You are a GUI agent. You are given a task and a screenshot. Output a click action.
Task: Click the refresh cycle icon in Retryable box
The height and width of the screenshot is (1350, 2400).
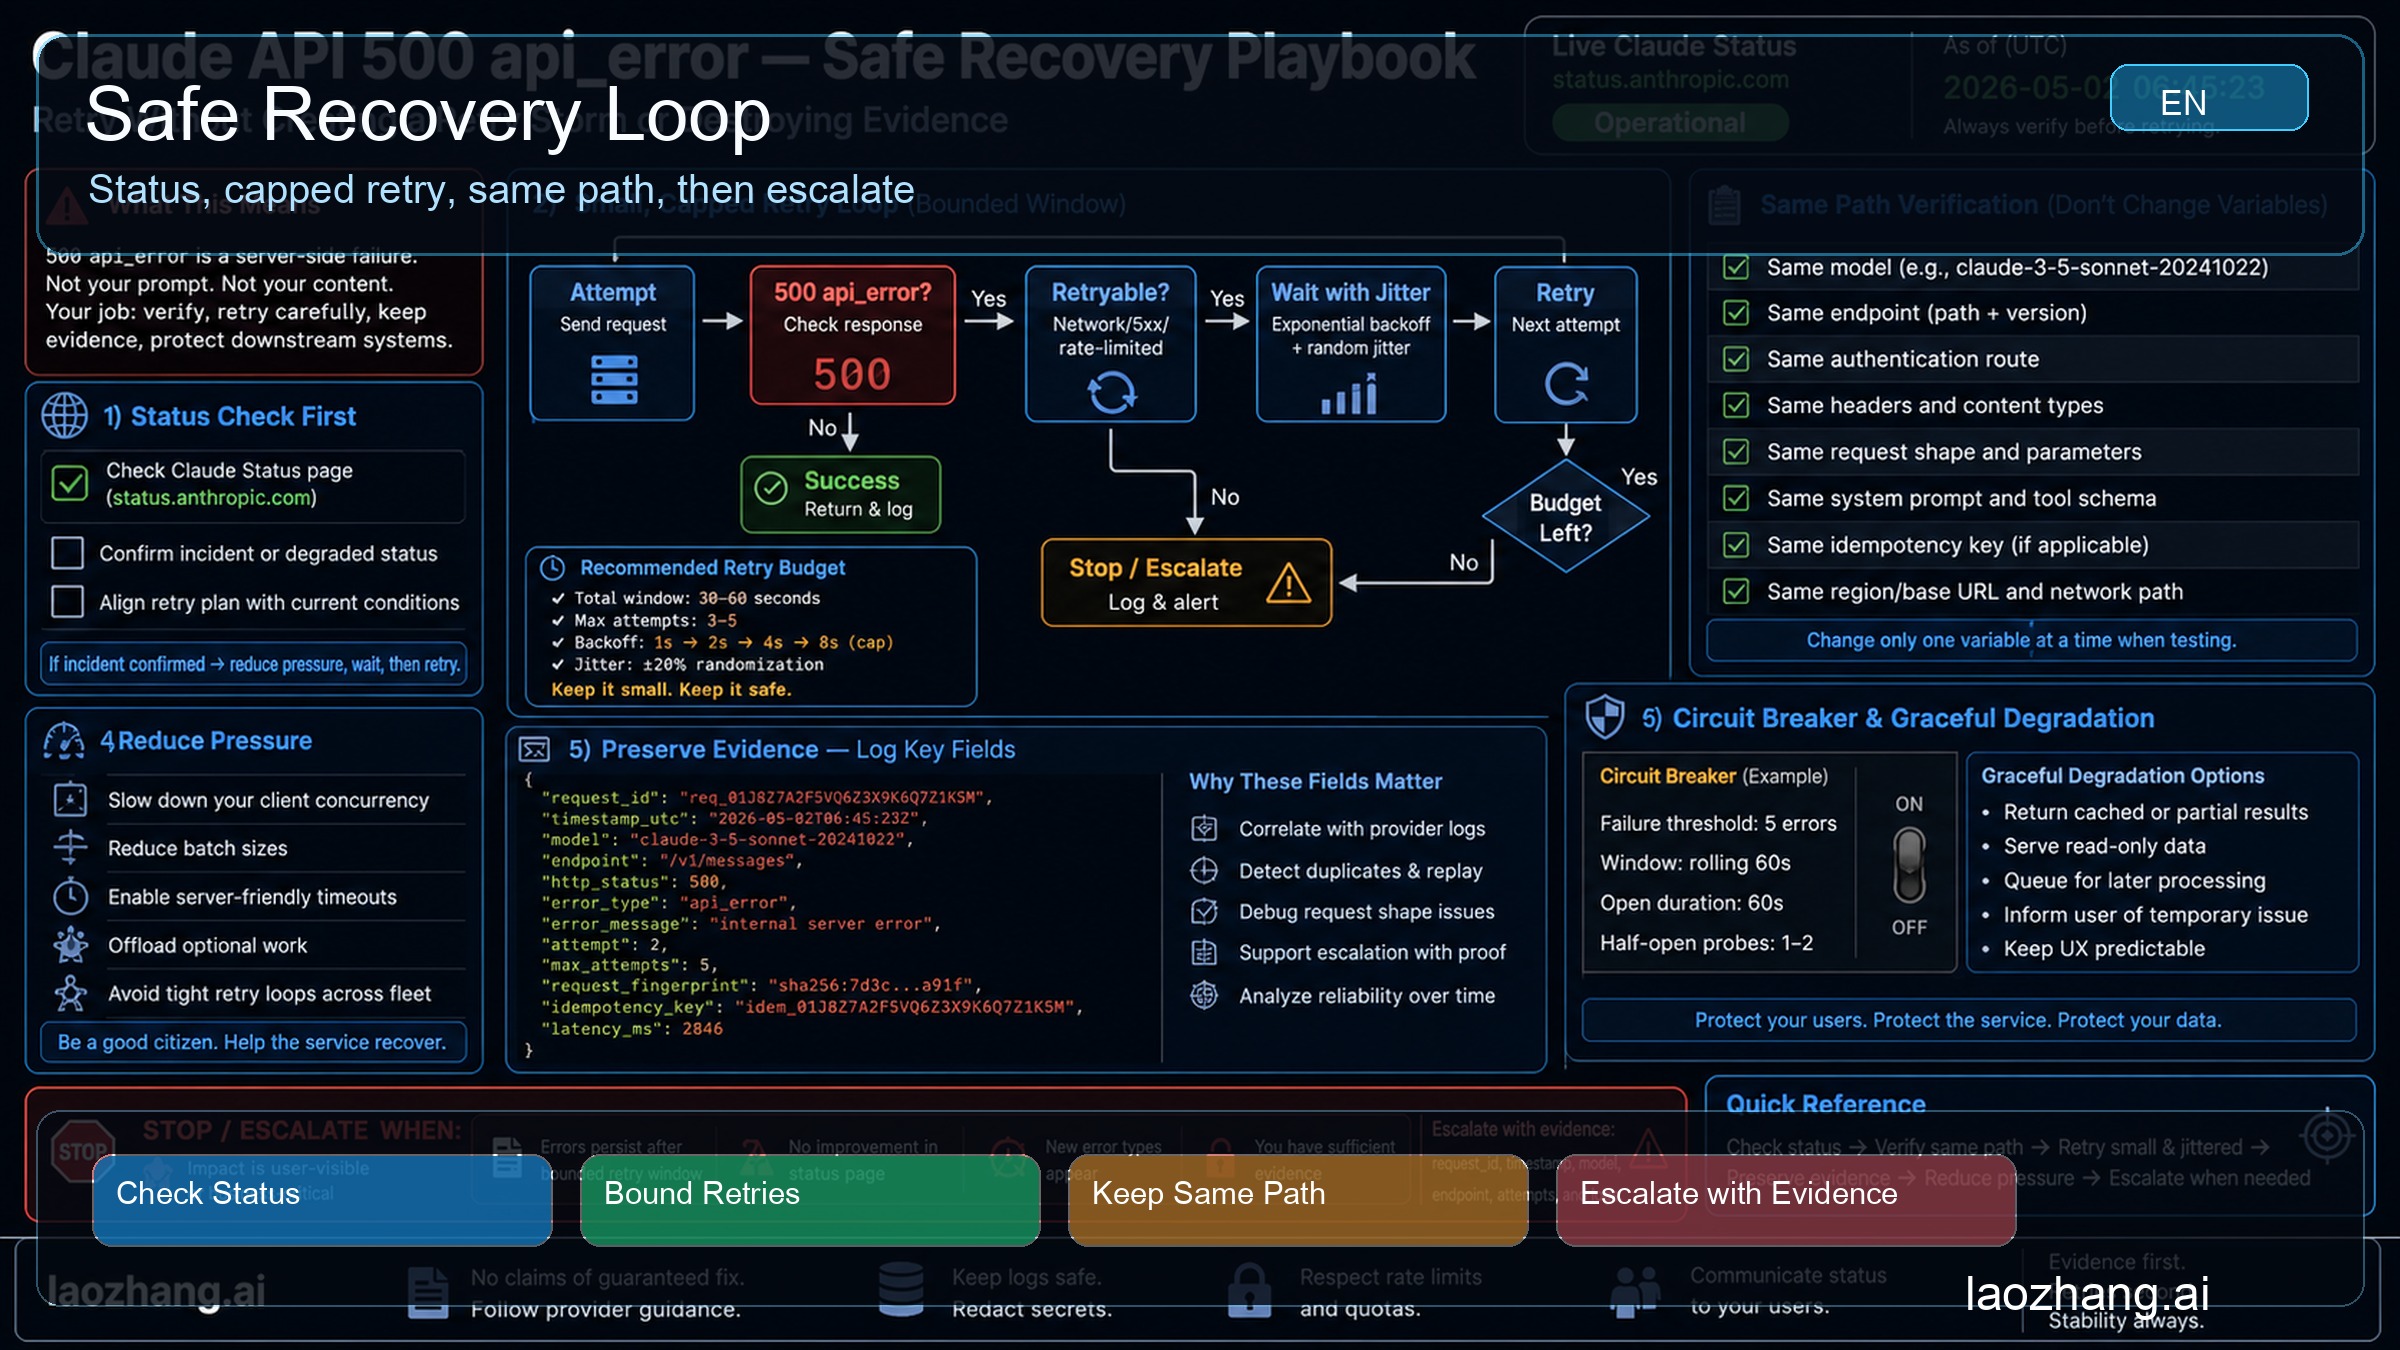(1112, 392)
